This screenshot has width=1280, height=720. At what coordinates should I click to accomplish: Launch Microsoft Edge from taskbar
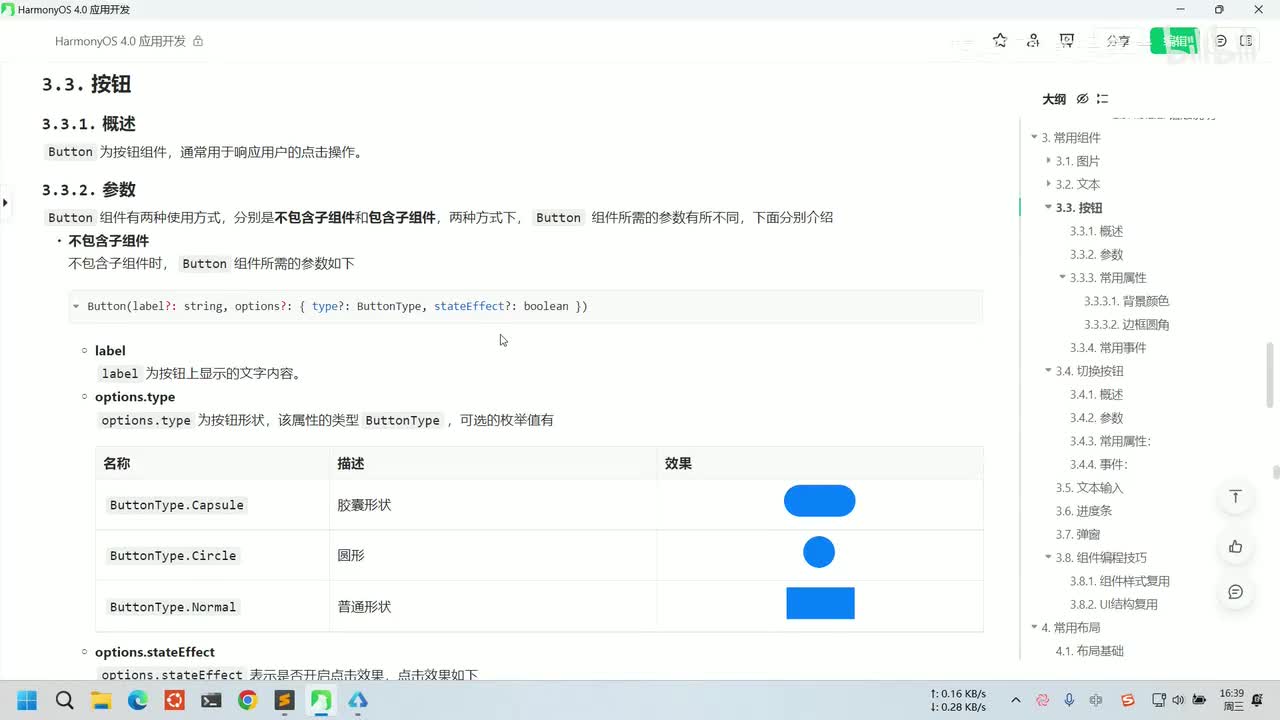click(138, 700)
